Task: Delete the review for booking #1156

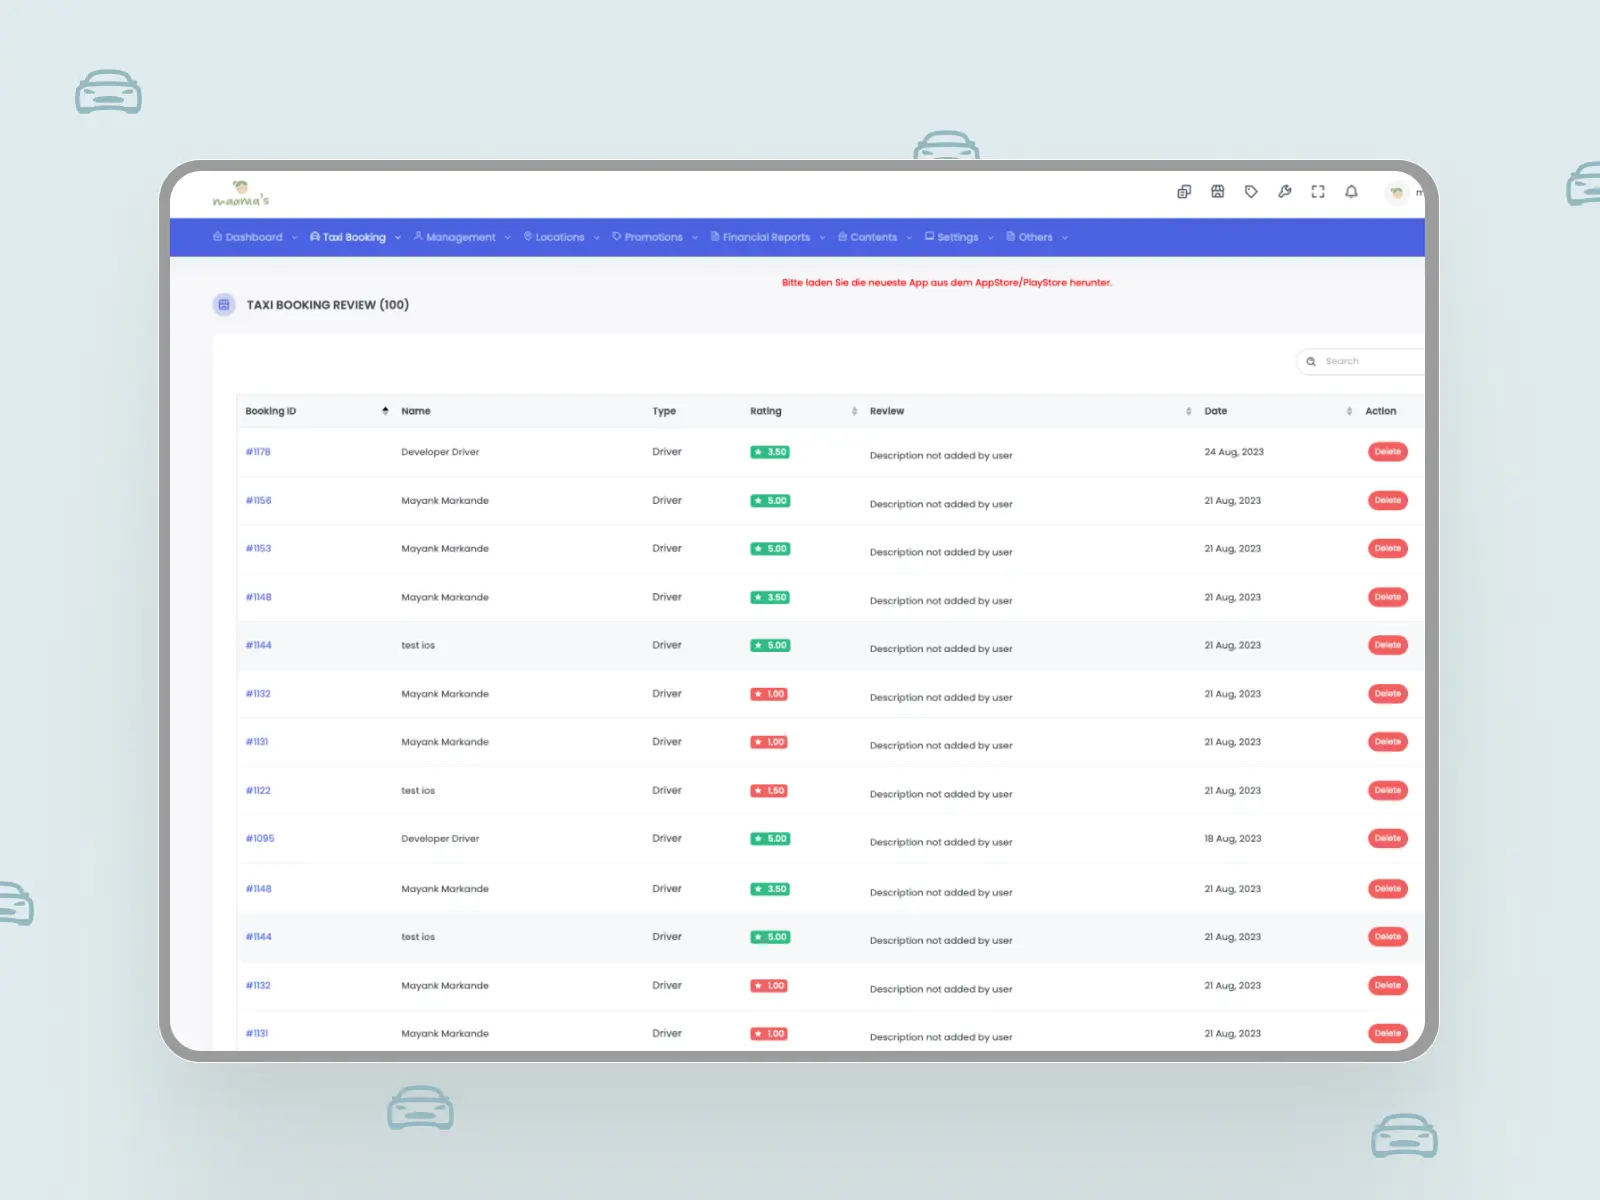Action: coord(1387,500)
